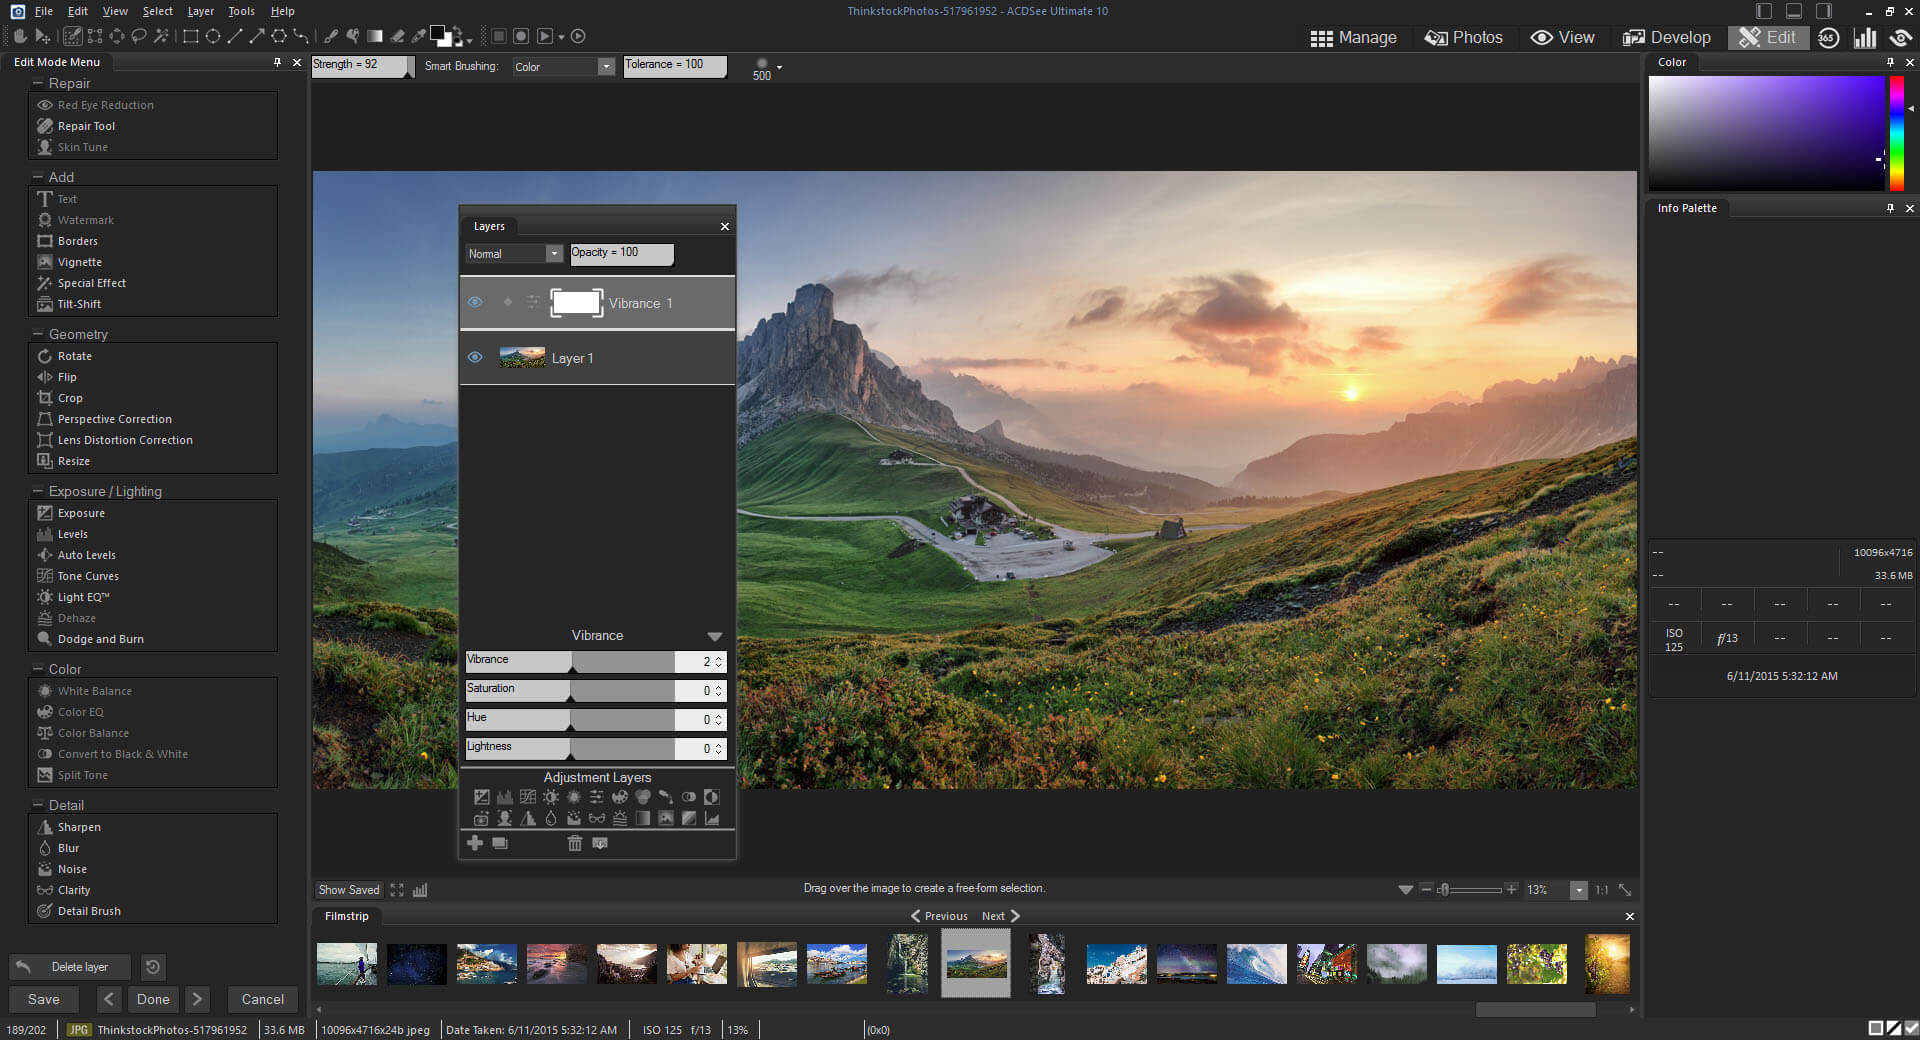Select the Ellipse shape tool
Viewport: 1920px width, 1040px height.
213,36
